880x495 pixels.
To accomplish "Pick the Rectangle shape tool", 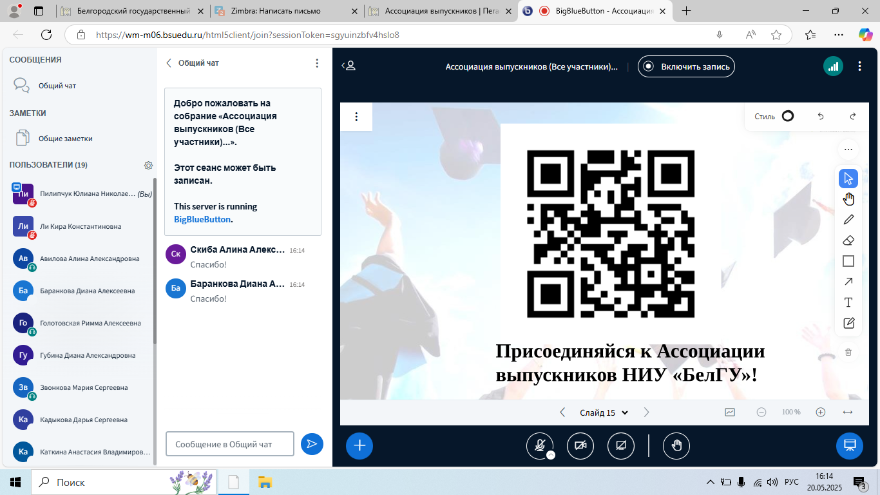I will pyautogui.click(x=848, y=261).
